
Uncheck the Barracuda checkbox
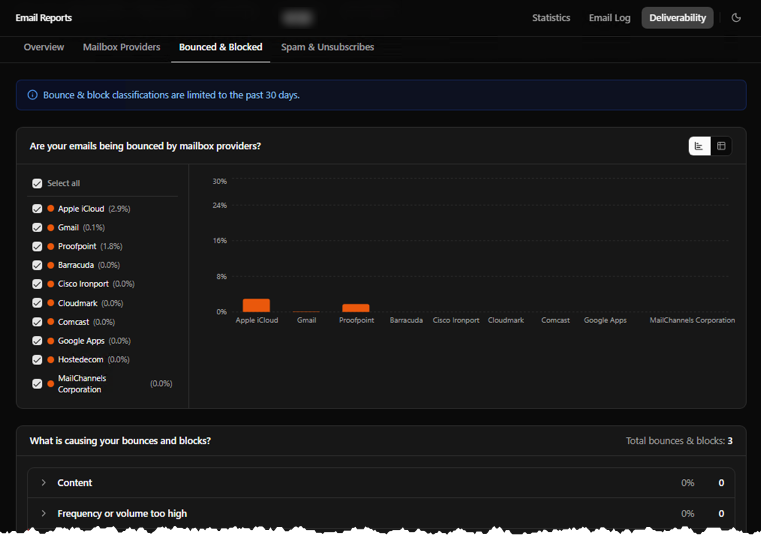(37, 265)
